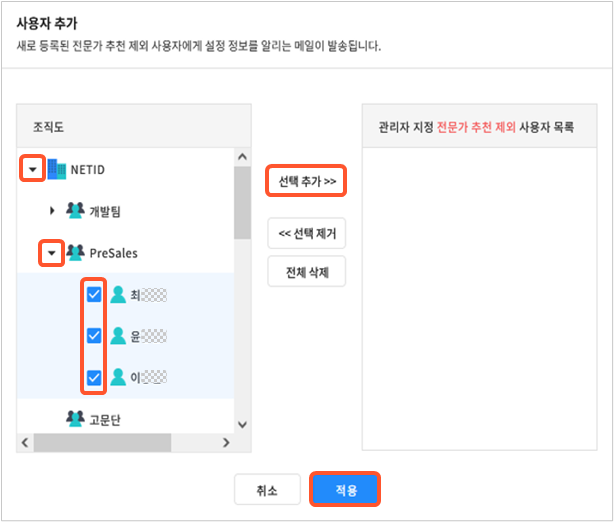The width and height of the screenshot is (614, 522).
Task: Click the user icon beside 윤
Action: coord(119,336)
